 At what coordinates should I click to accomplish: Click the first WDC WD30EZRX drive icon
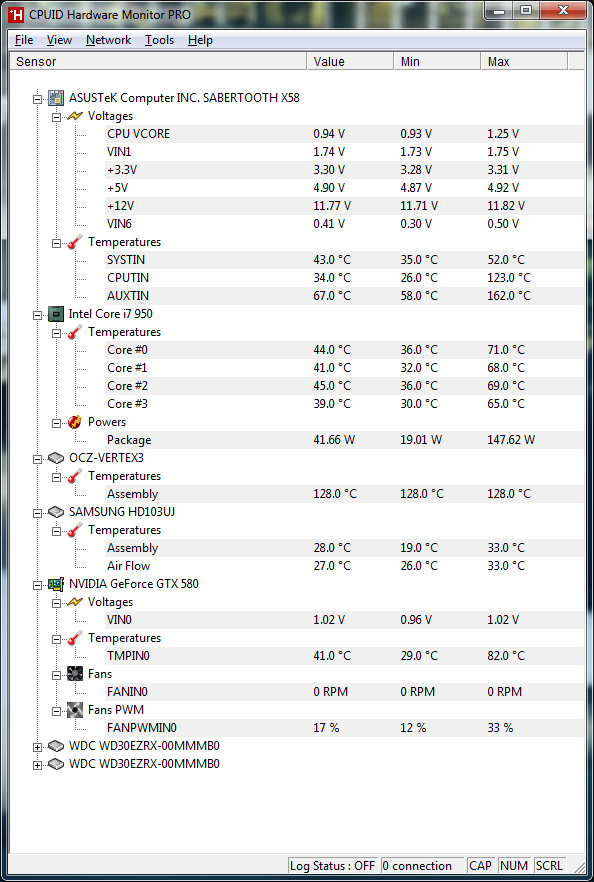pyautogui.click(x=56, y=746)
